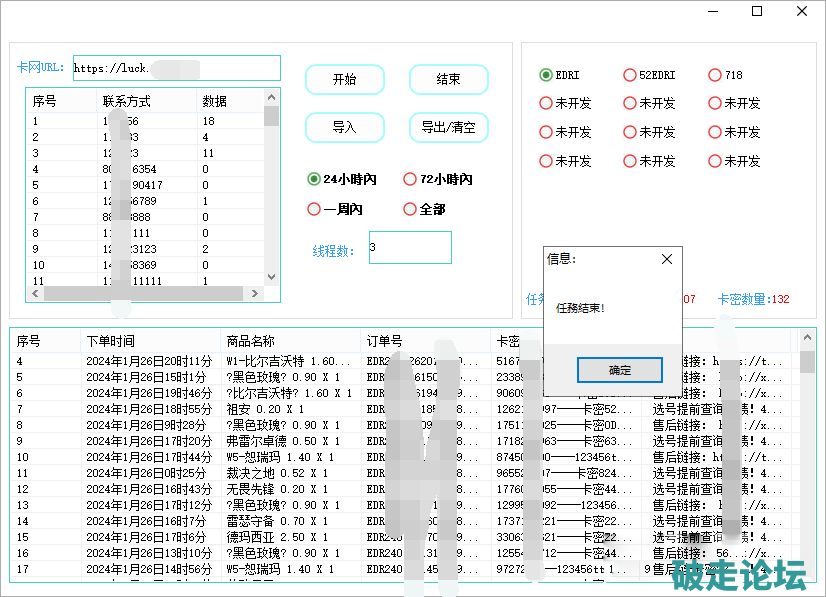Click the 导出/清空 button
This screenshot has height=597, width=826.
(x=448, y=127)
